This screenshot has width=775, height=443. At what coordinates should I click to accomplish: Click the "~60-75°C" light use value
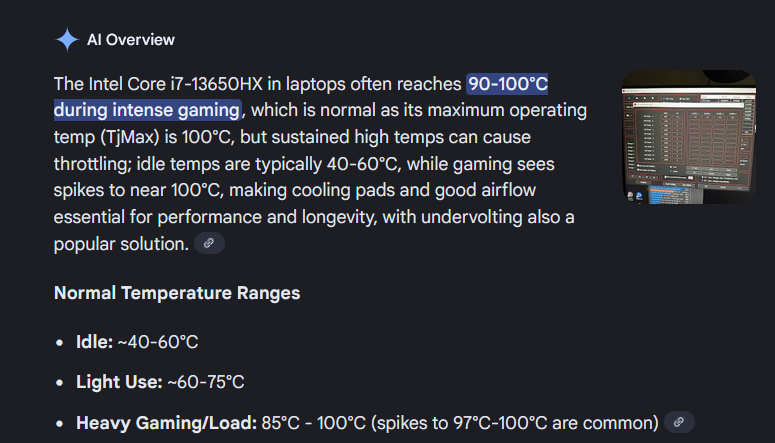(205, 382)
